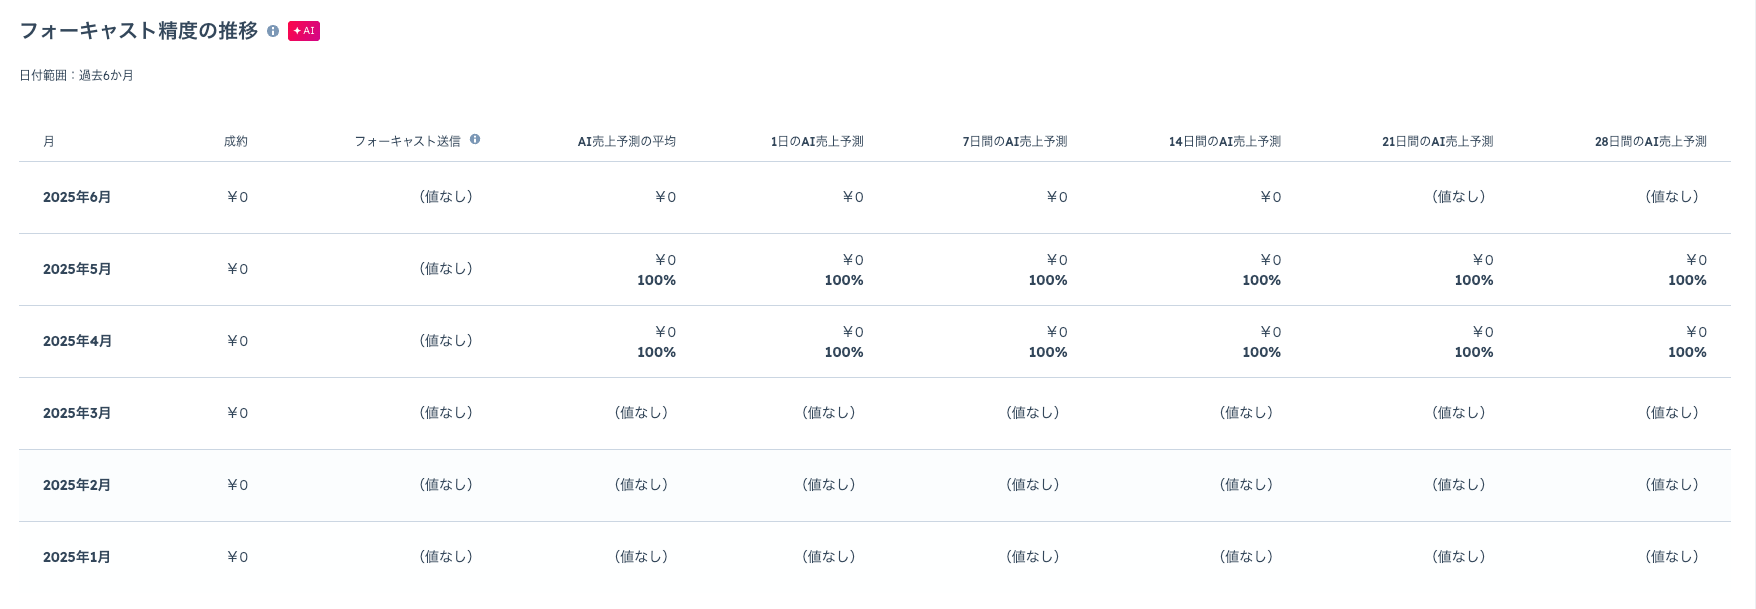This screenshot has width=1756, height=609.
Task: Click the 14日間のAI売上予測 column header
Action: click(1225, 142)
